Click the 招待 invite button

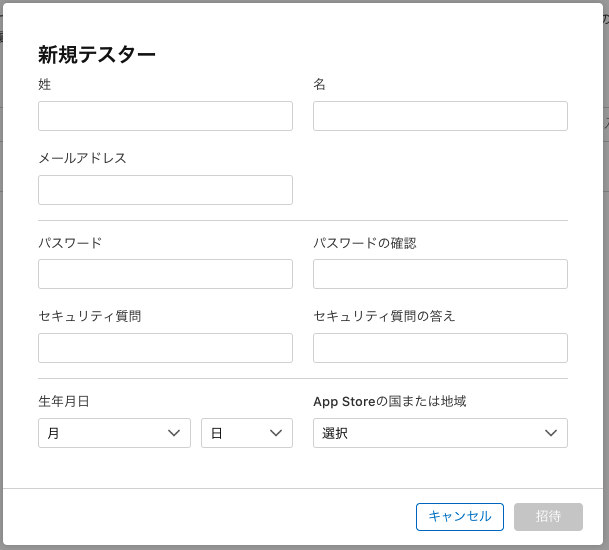tap(548, 516)
